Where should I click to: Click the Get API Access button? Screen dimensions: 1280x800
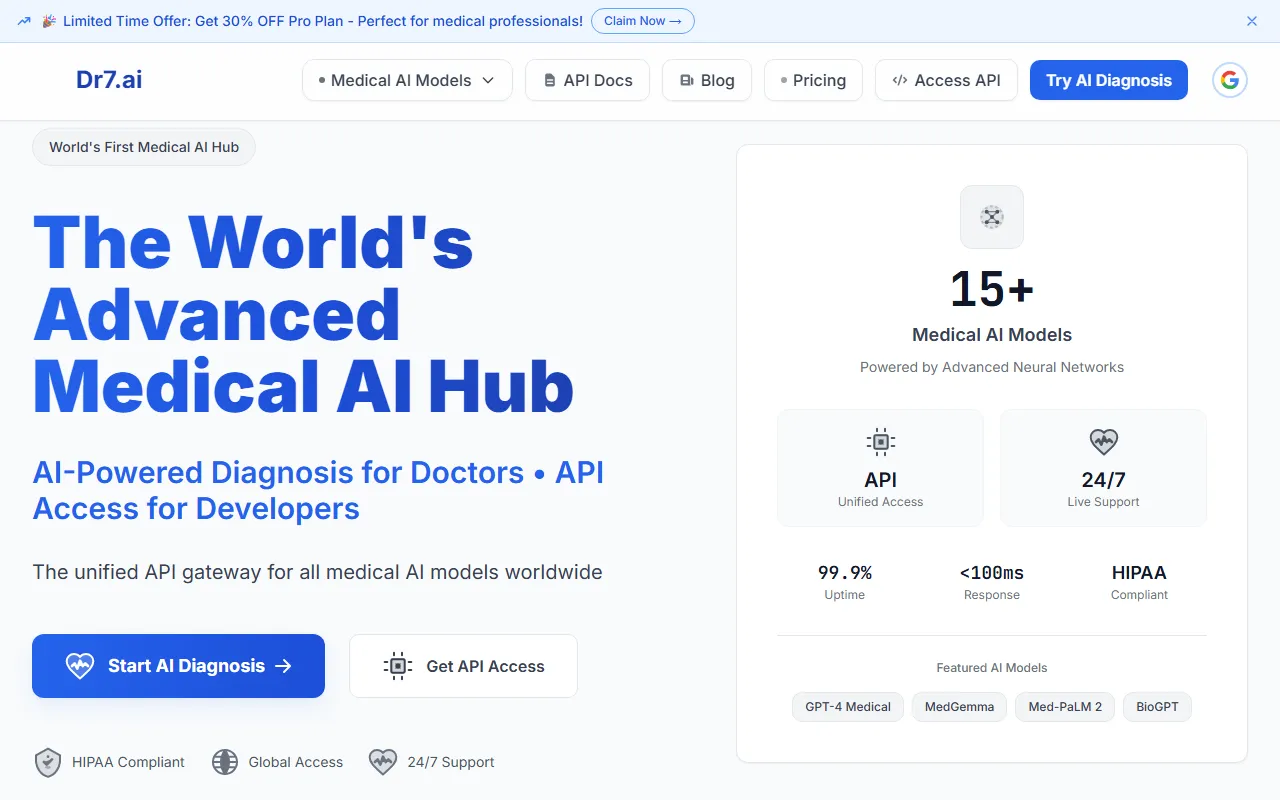(x=463, y=666)
